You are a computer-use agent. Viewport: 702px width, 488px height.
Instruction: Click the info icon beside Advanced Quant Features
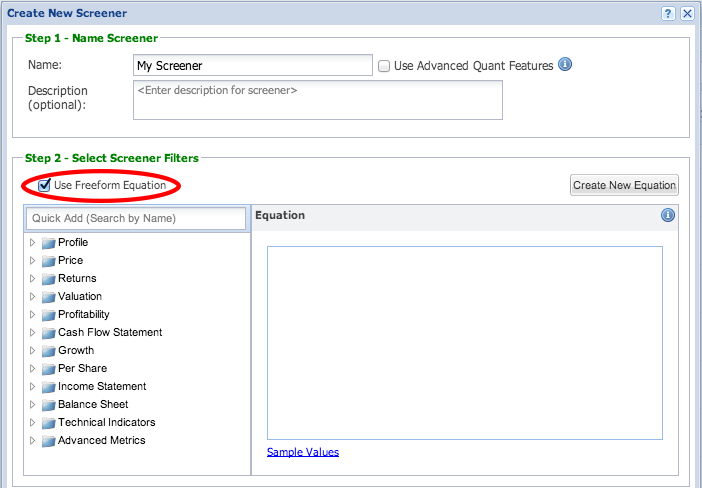pos(565,64)
